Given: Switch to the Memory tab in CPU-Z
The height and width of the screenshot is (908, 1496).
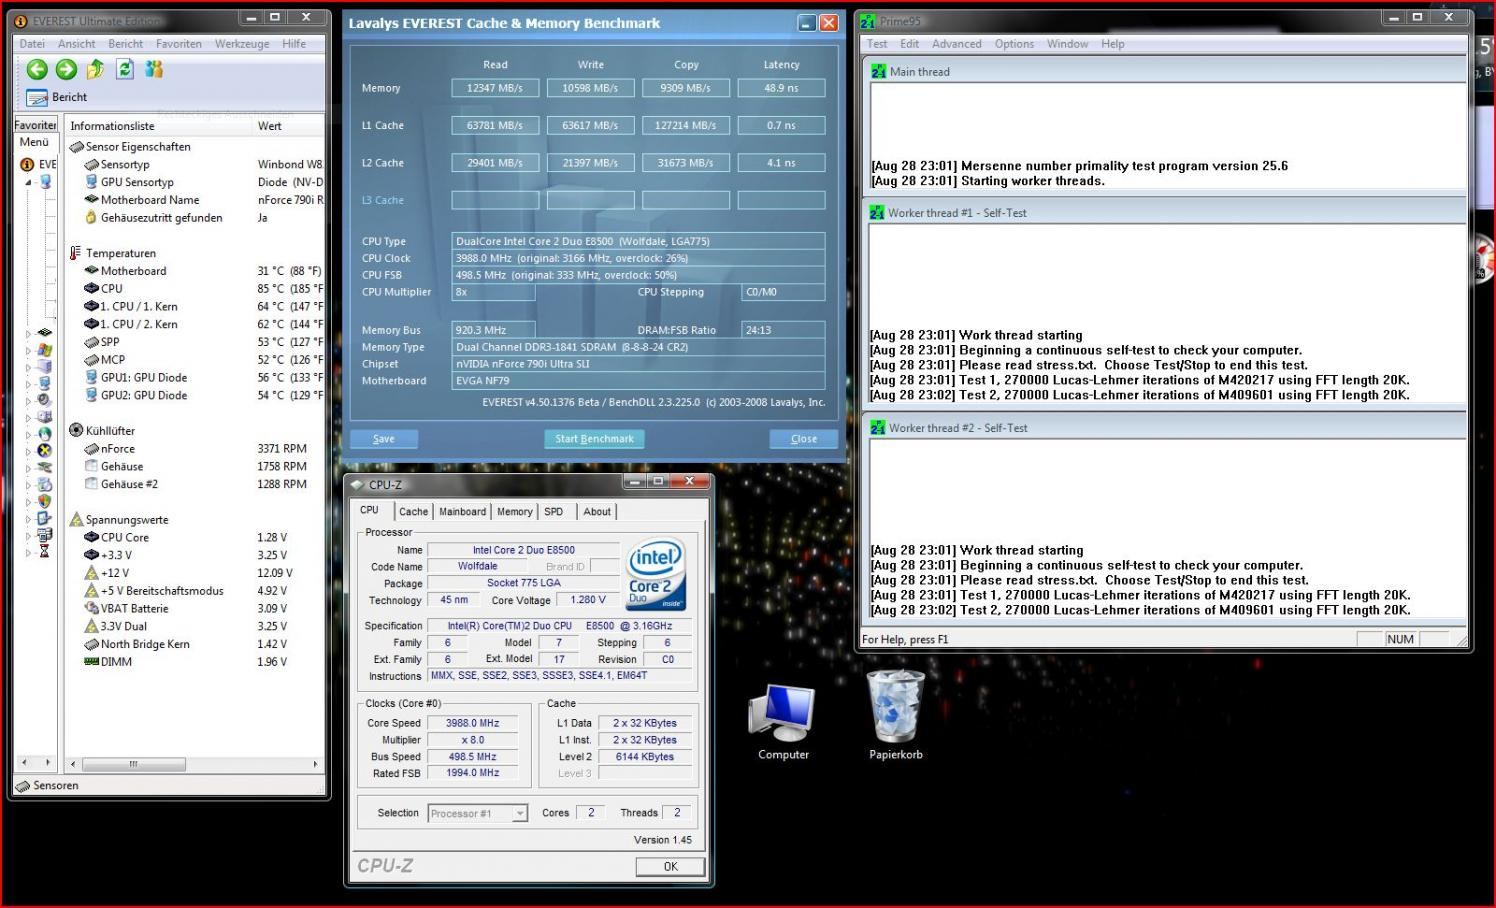Looking at the screenshot, I should 514,511.
